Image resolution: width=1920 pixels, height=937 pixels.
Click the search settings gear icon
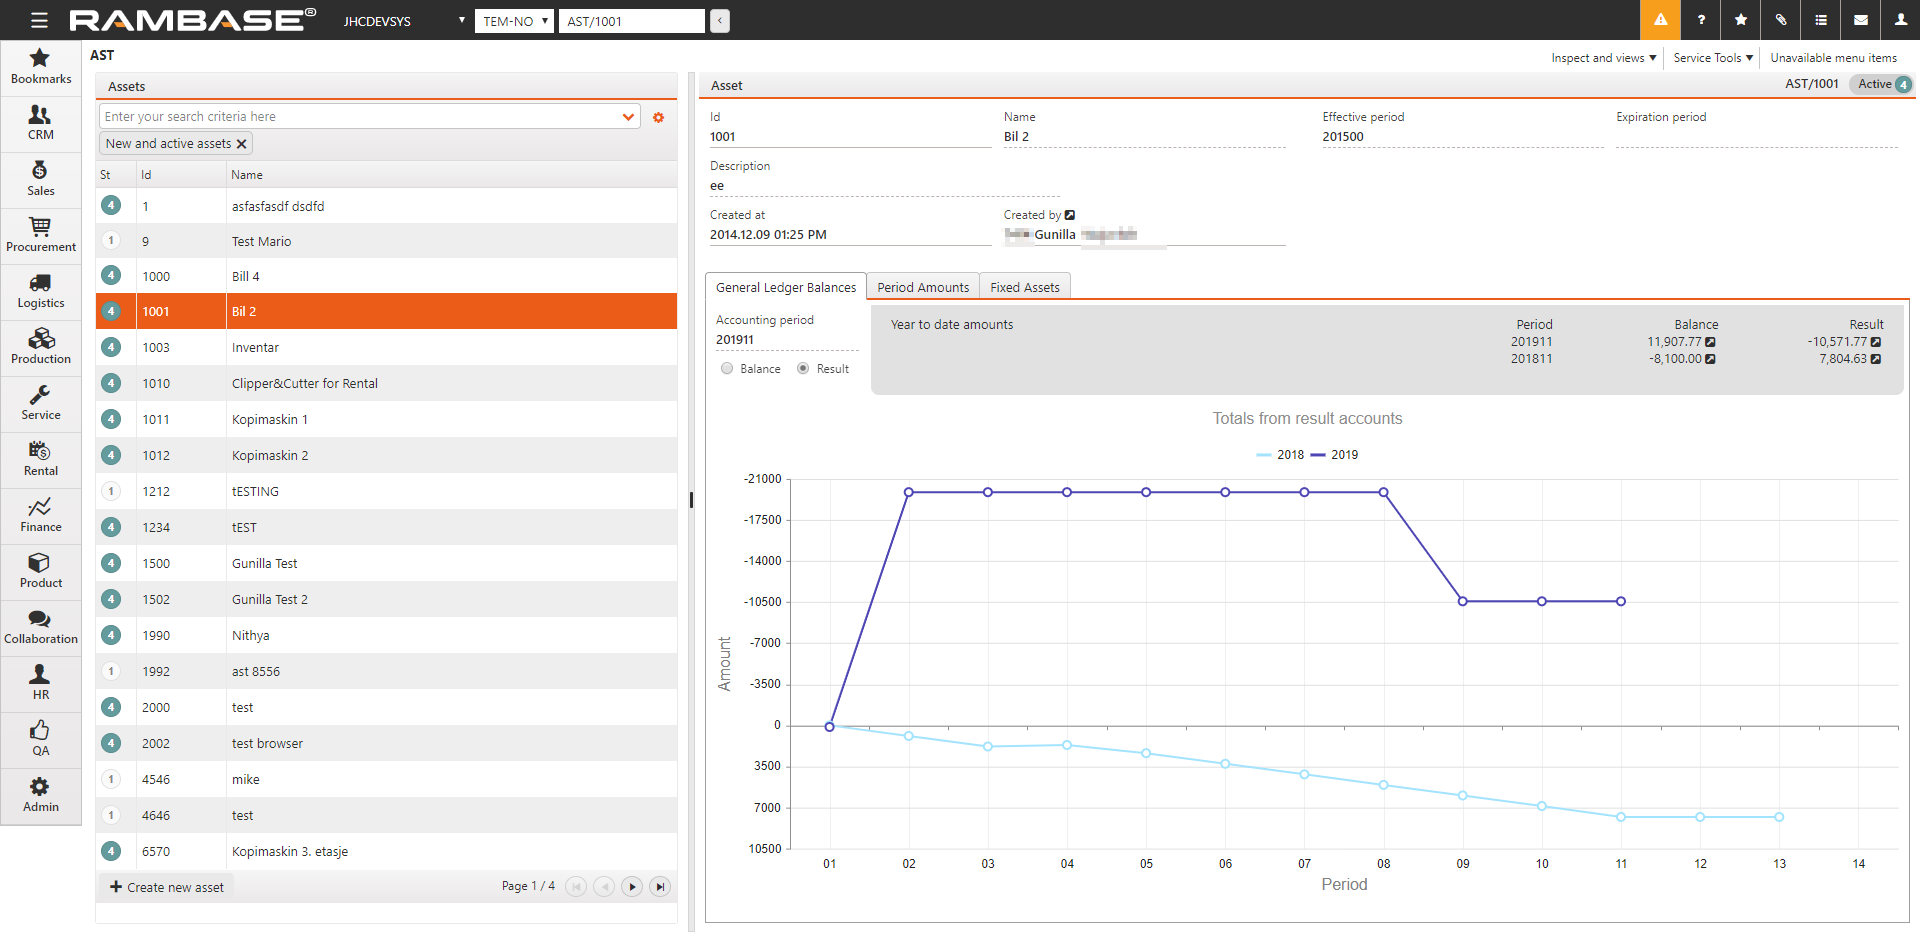658,118
